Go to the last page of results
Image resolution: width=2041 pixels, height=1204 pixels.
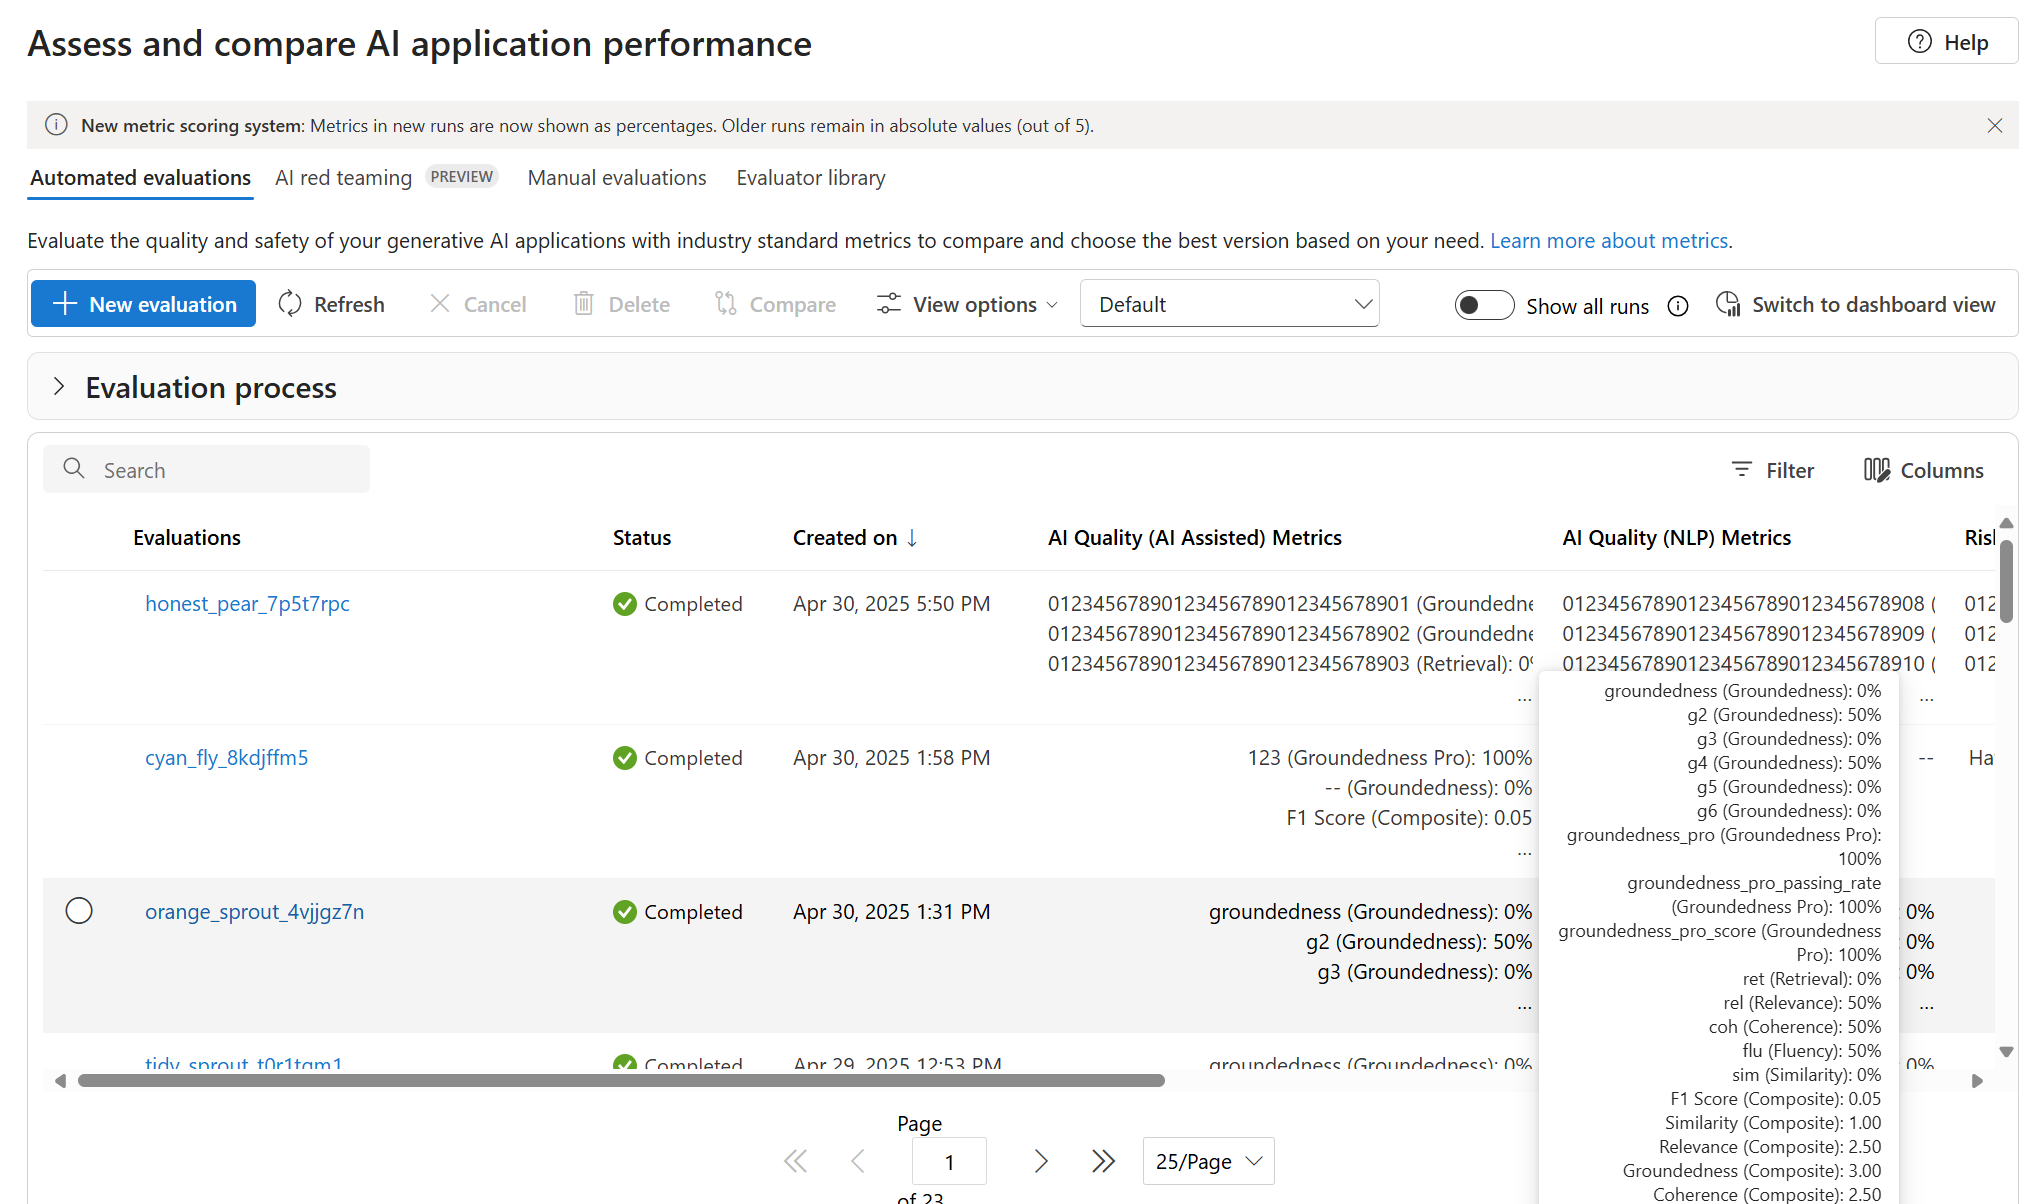[x=1103, y=1161]
